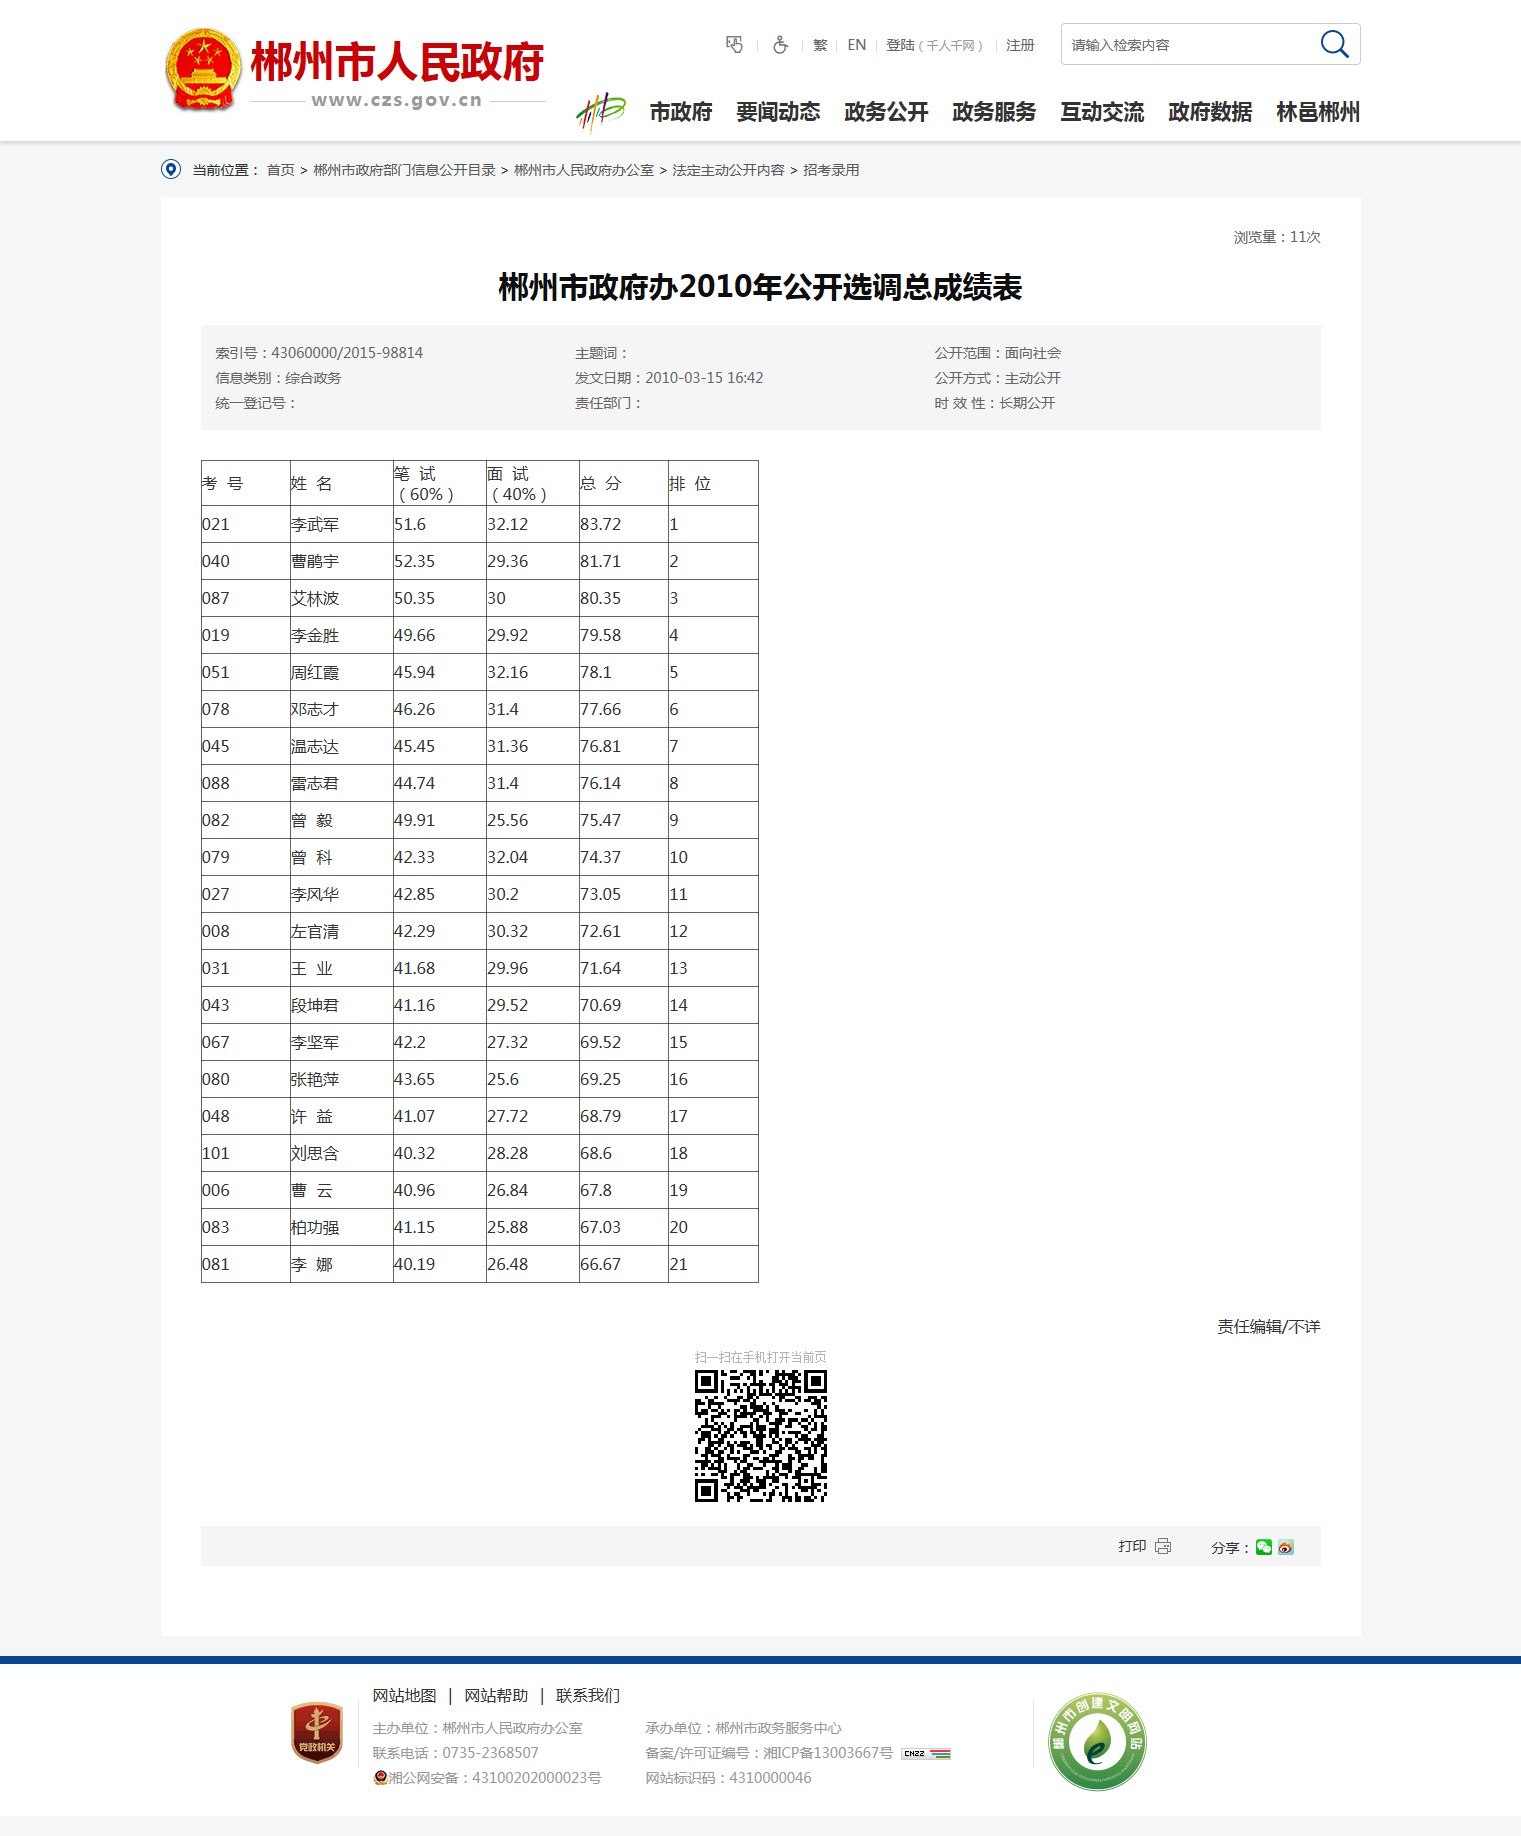Image resolution: width=1521 pixels, height=1836 pixels.
Task: Click the search magnifier icon
Action: coord(1334,44)
